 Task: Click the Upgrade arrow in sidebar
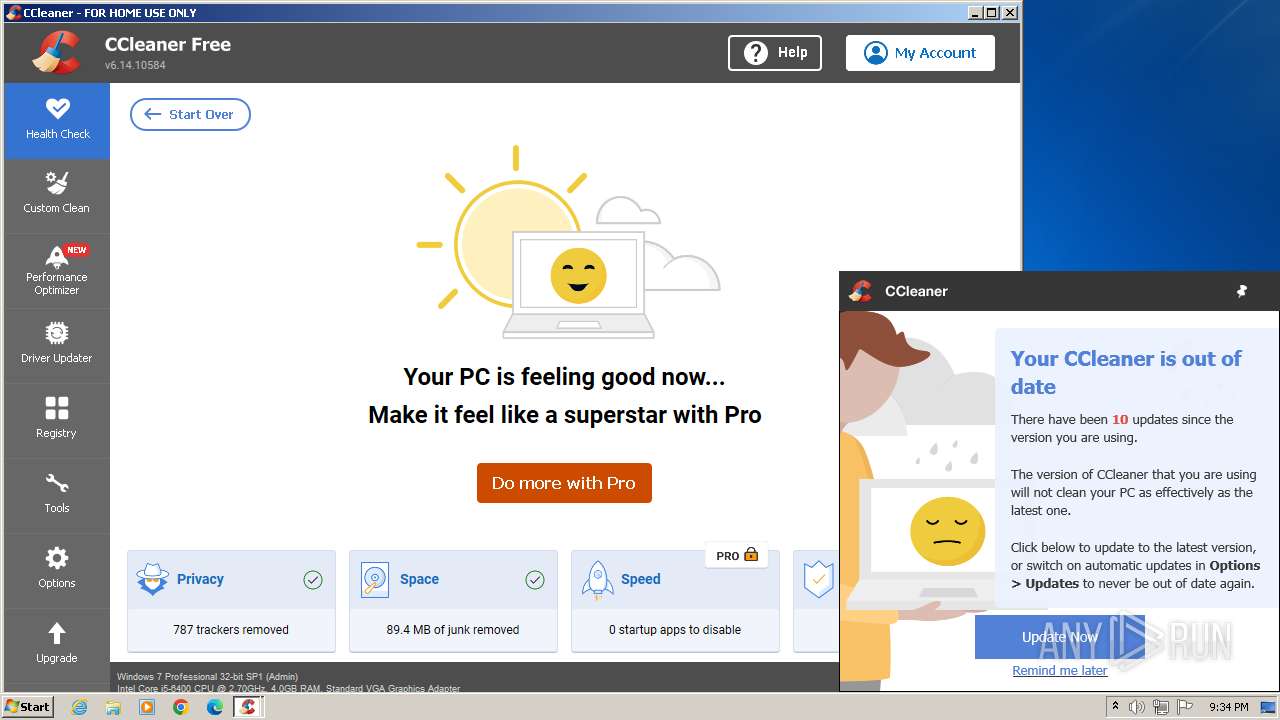pos(57,643)
